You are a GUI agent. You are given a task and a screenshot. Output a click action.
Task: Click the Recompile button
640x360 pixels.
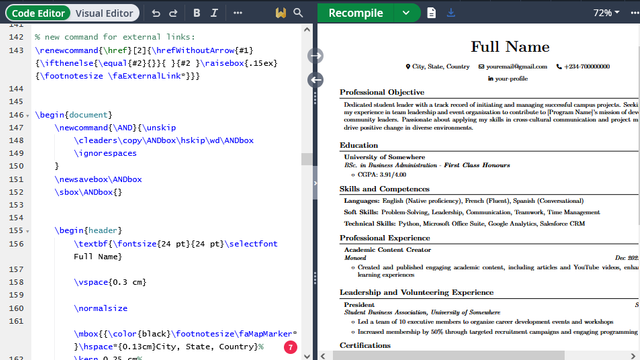(x=356, y=13)
